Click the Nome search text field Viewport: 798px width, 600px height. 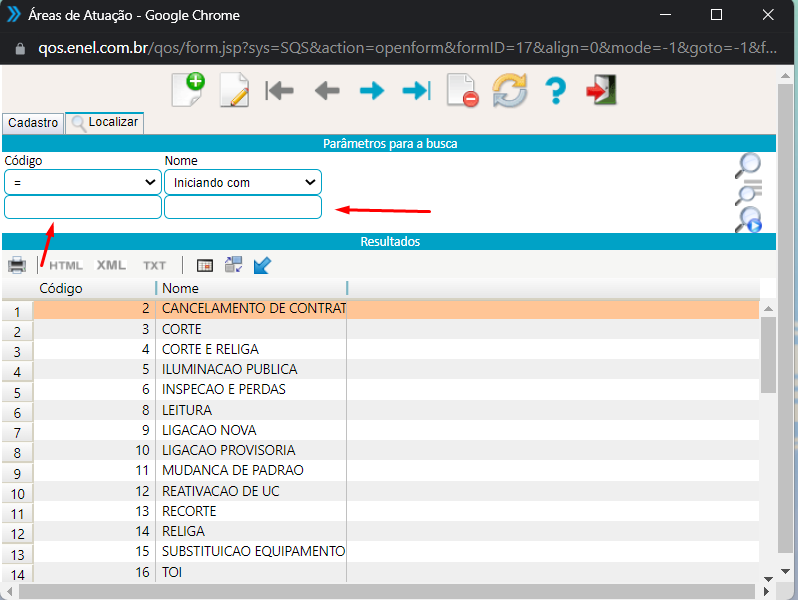click(243, 207)
